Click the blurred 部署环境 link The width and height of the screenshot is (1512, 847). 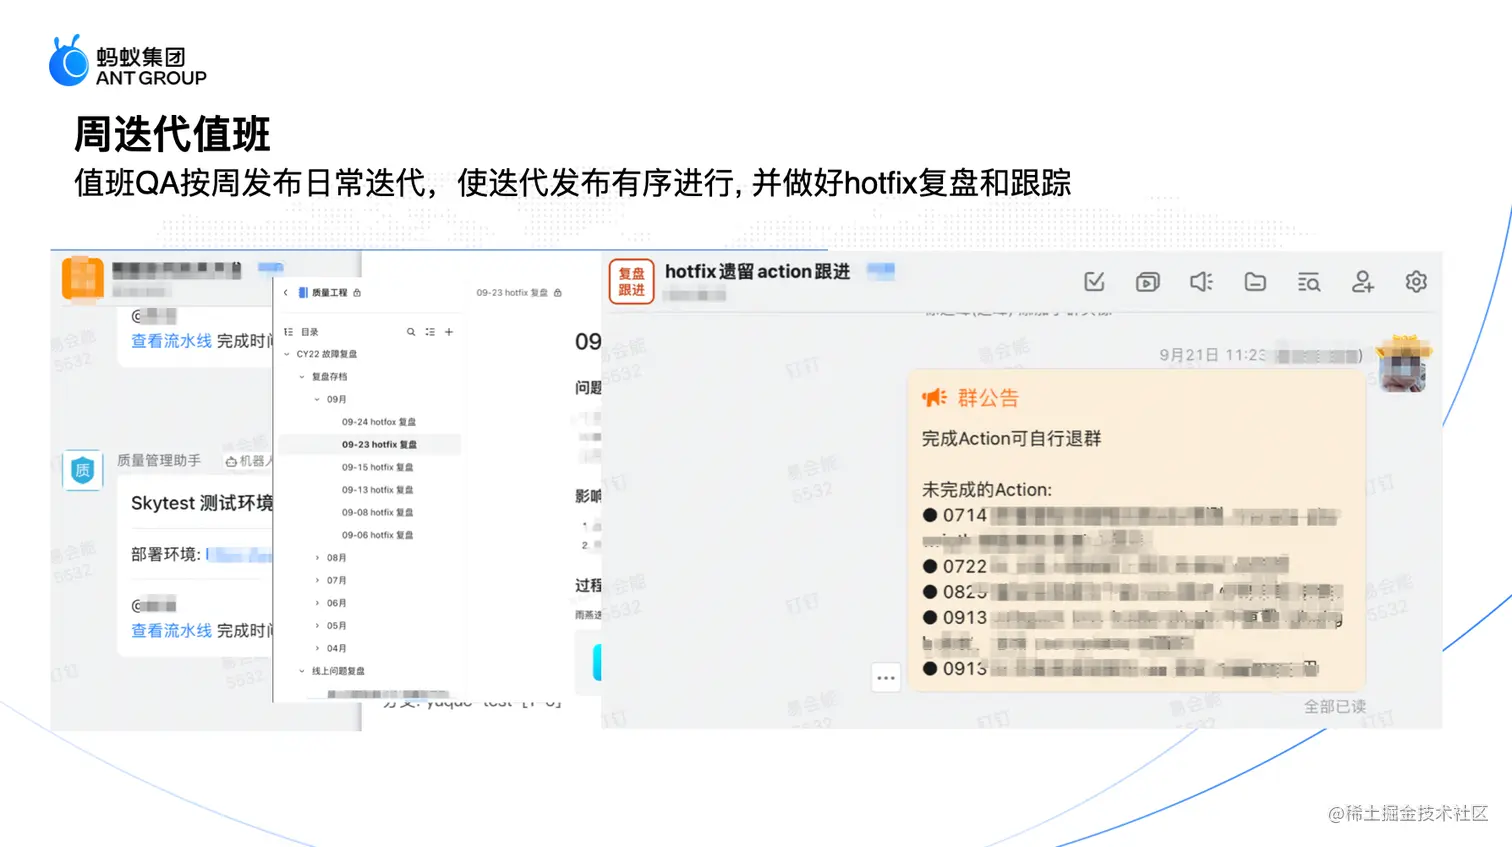tap(239, 554)
